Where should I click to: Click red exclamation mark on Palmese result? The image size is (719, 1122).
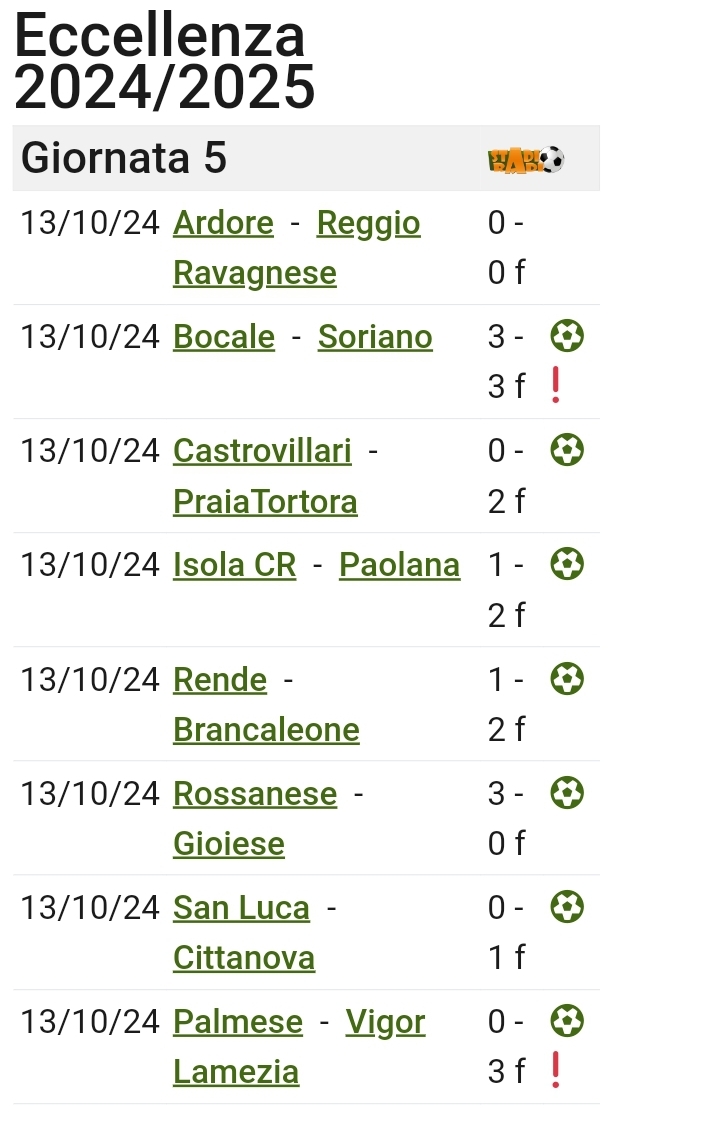click(x=556, y=1070)
